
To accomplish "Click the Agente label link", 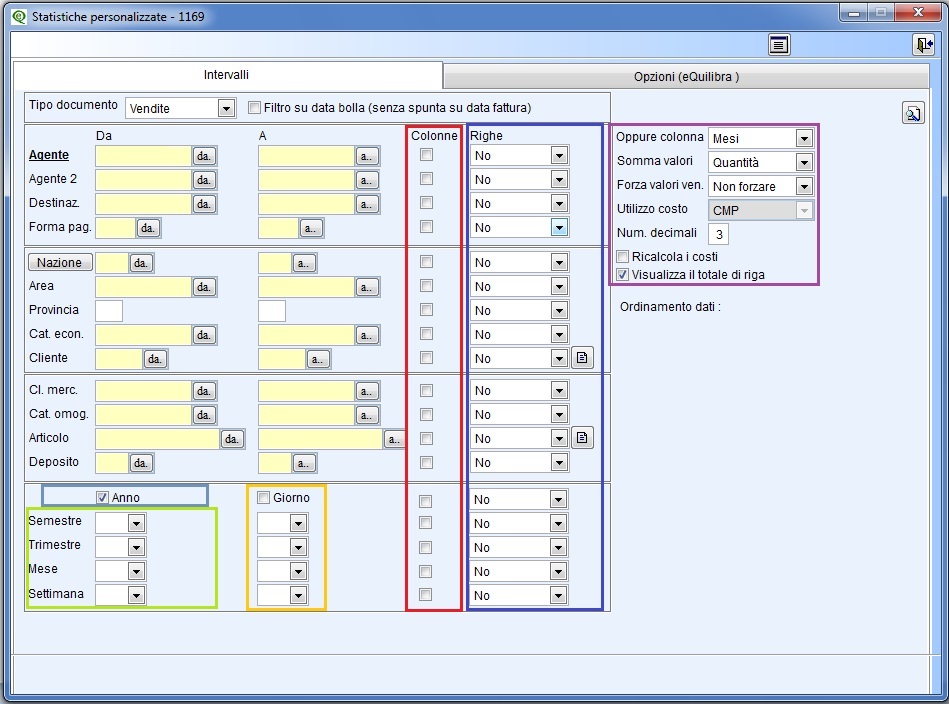I will coord(49,155).
